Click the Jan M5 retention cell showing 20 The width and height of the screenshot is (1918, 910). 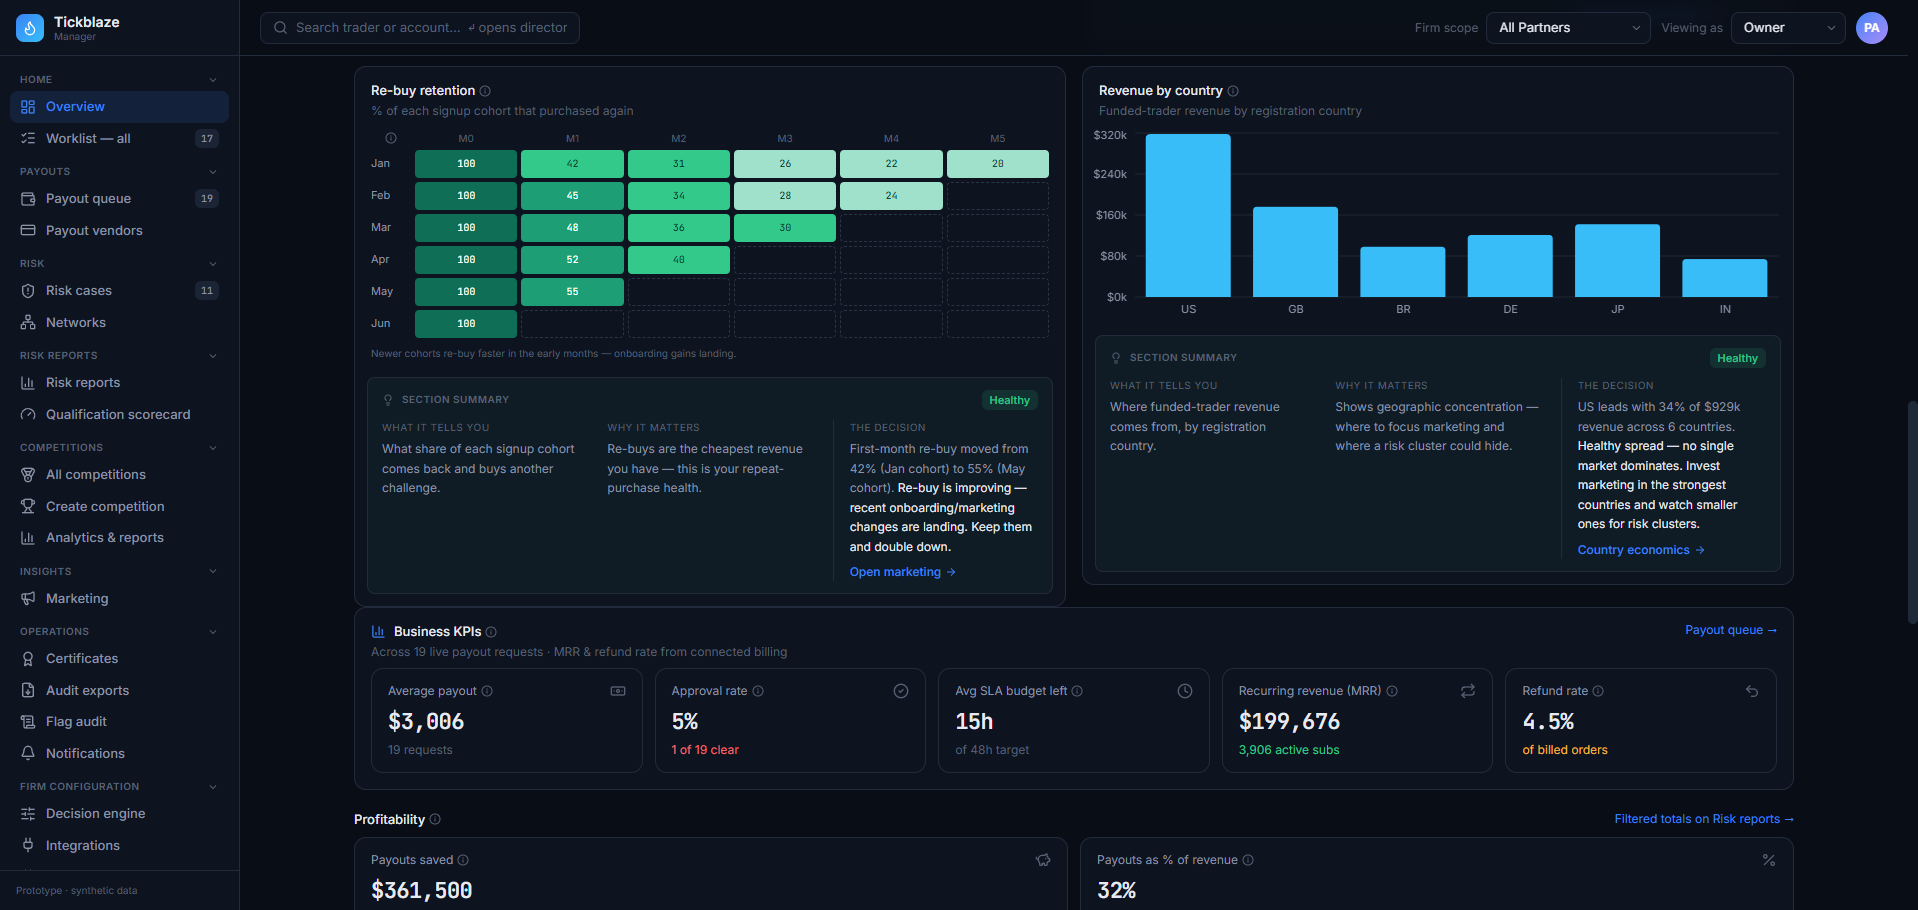click(998, 164)
